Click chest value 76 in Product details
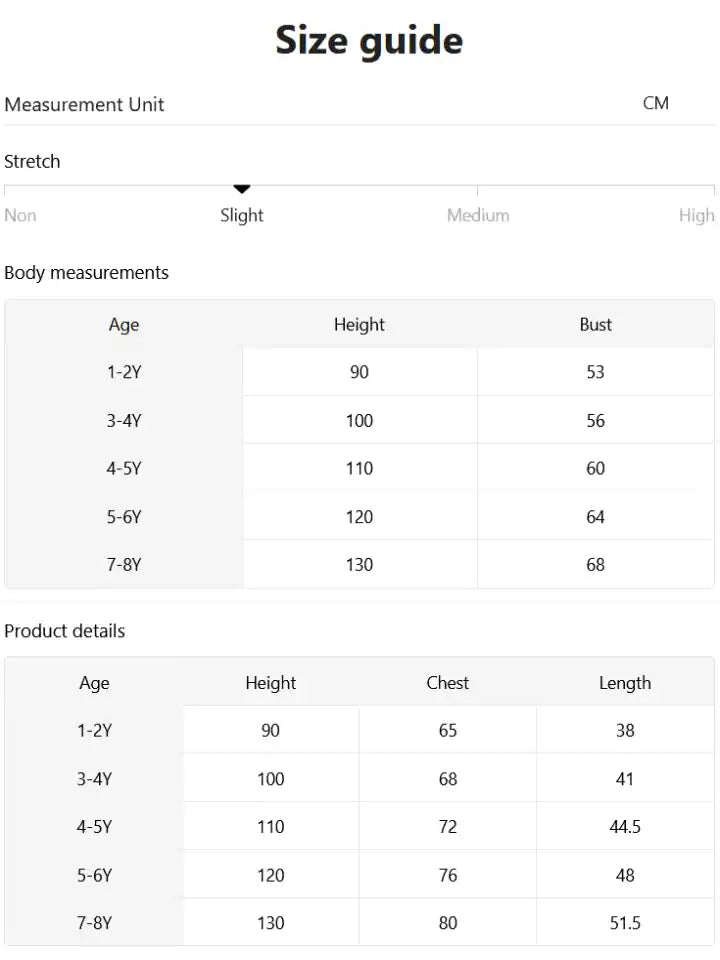 tap(448, 875)
